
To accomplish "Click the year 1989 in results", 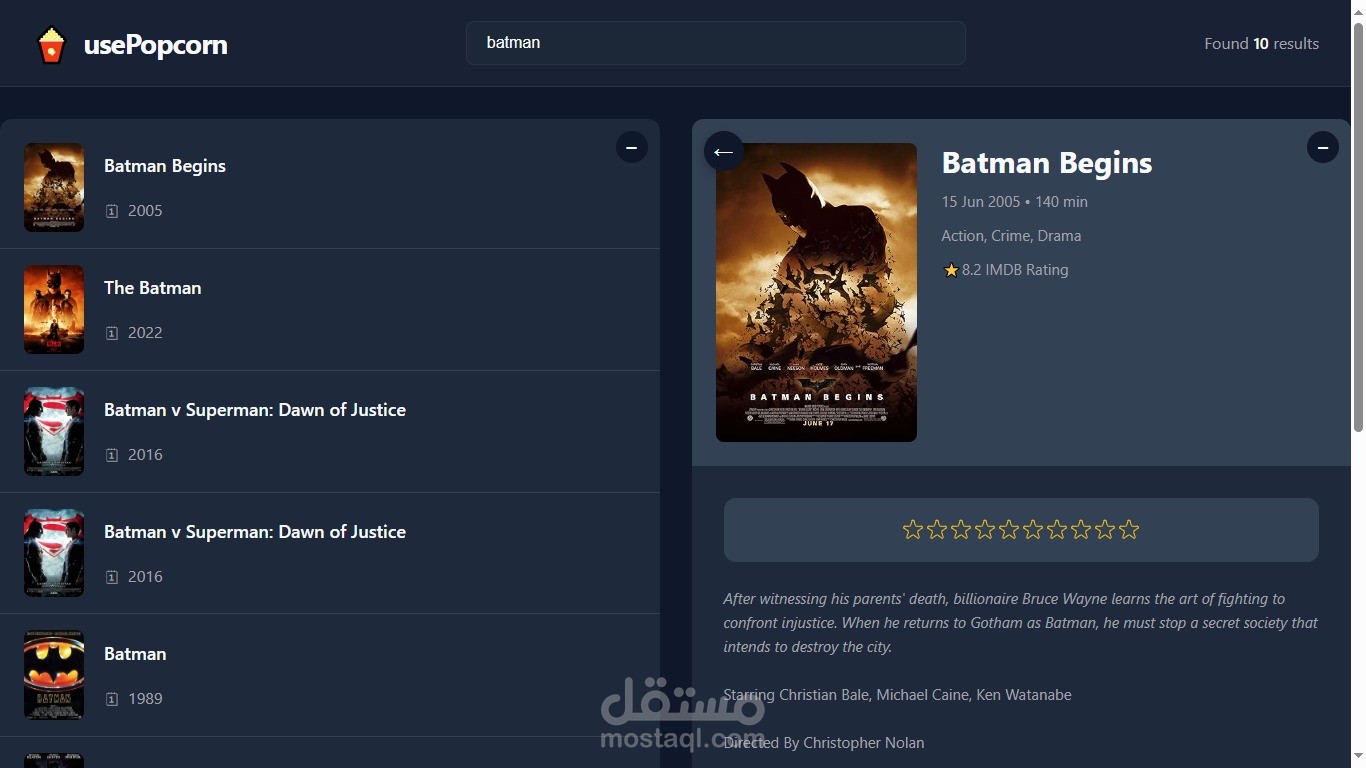I will 145,699.
